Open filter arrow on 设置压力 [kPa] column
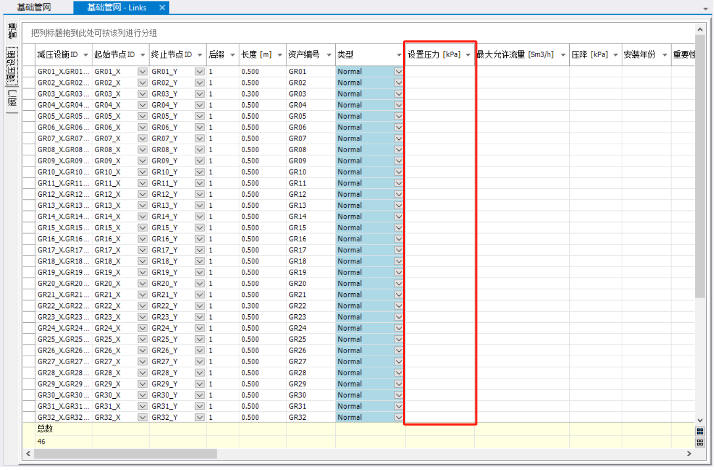The image size is (715, 470). pyautogui.click(x=466, y=54)
